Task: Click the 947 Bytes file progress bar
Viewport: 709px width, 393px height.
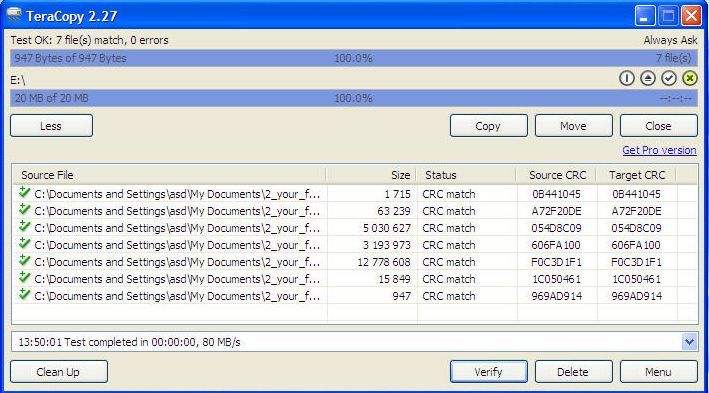Action: [354, 58]
